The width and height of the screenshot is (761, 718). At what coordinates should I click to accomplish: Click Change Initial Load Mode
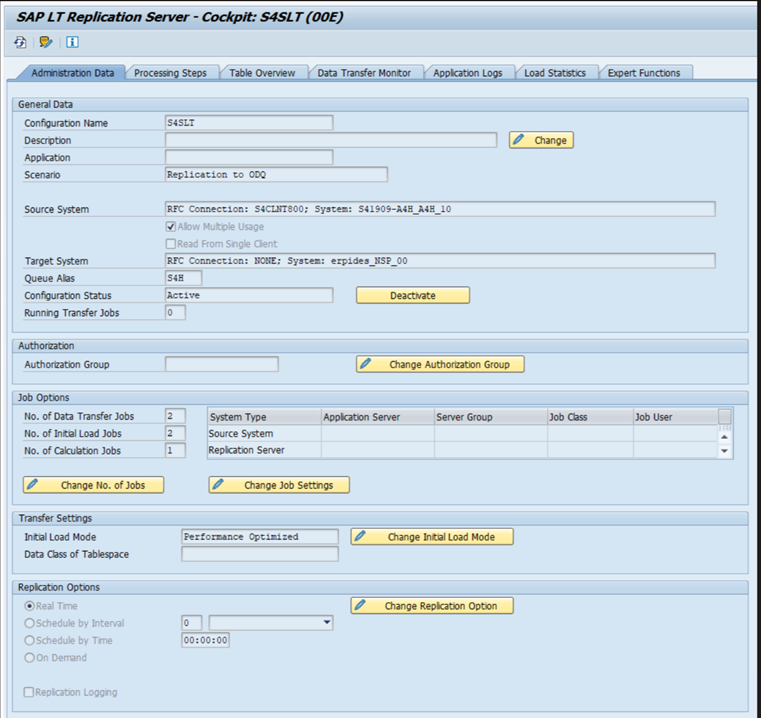pos(432,537)
